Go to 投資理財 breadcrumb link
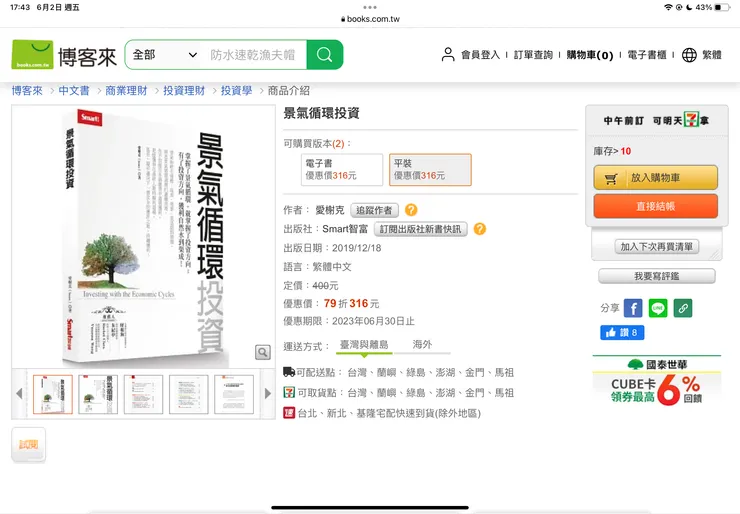The image size is (740, 514). [184, 91]
